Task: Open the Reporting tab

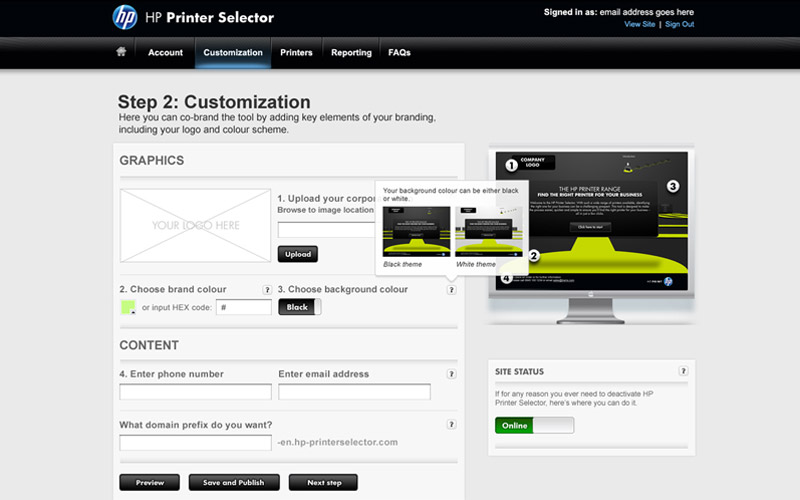Action: click(x=351, y=53)
